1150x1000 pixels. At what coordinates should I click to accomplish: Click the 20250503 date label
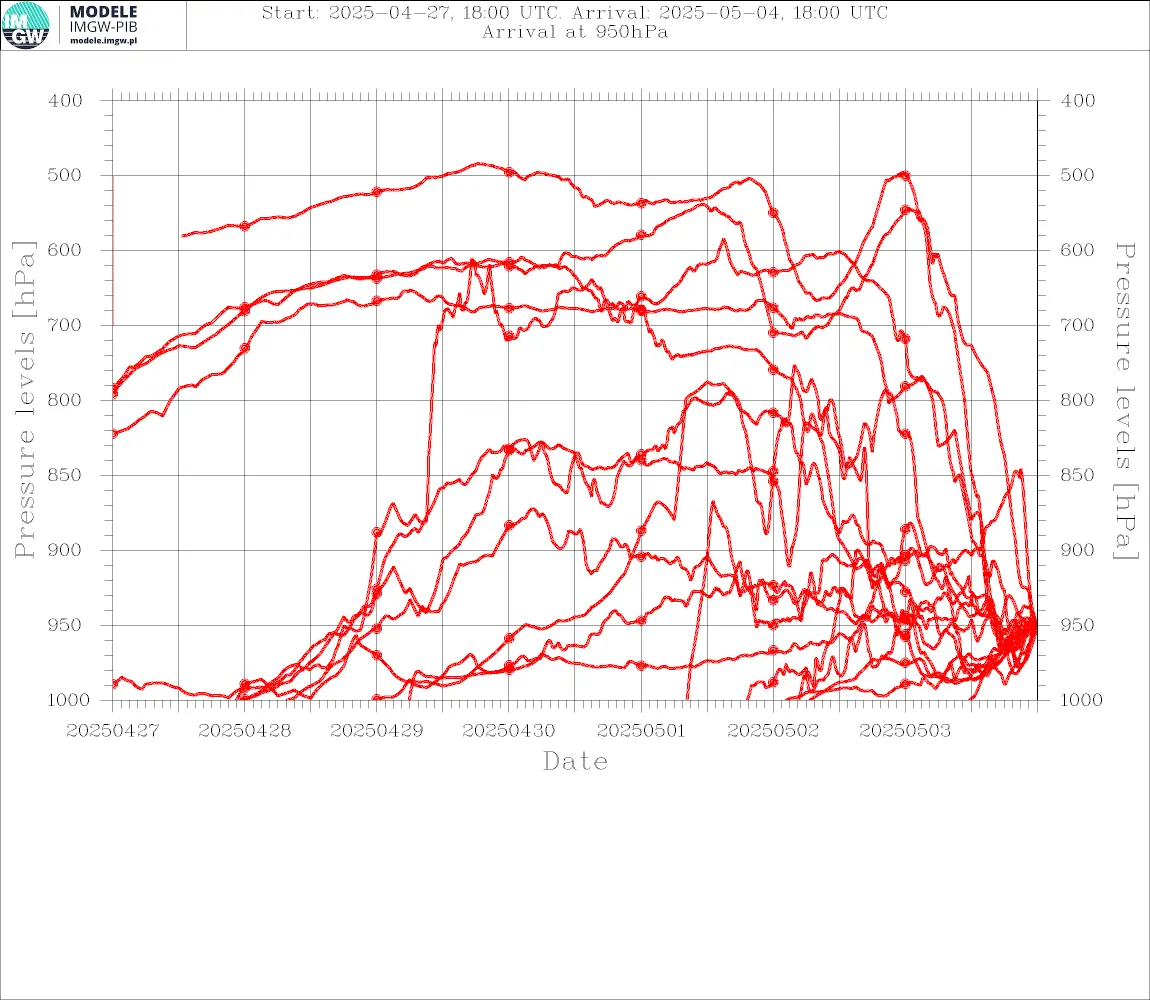[x=905, y=731]
